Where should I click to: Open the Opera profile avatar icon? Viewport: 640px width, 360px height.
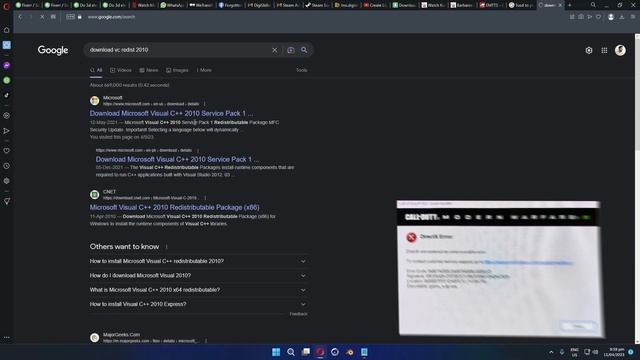pos(611,17)
